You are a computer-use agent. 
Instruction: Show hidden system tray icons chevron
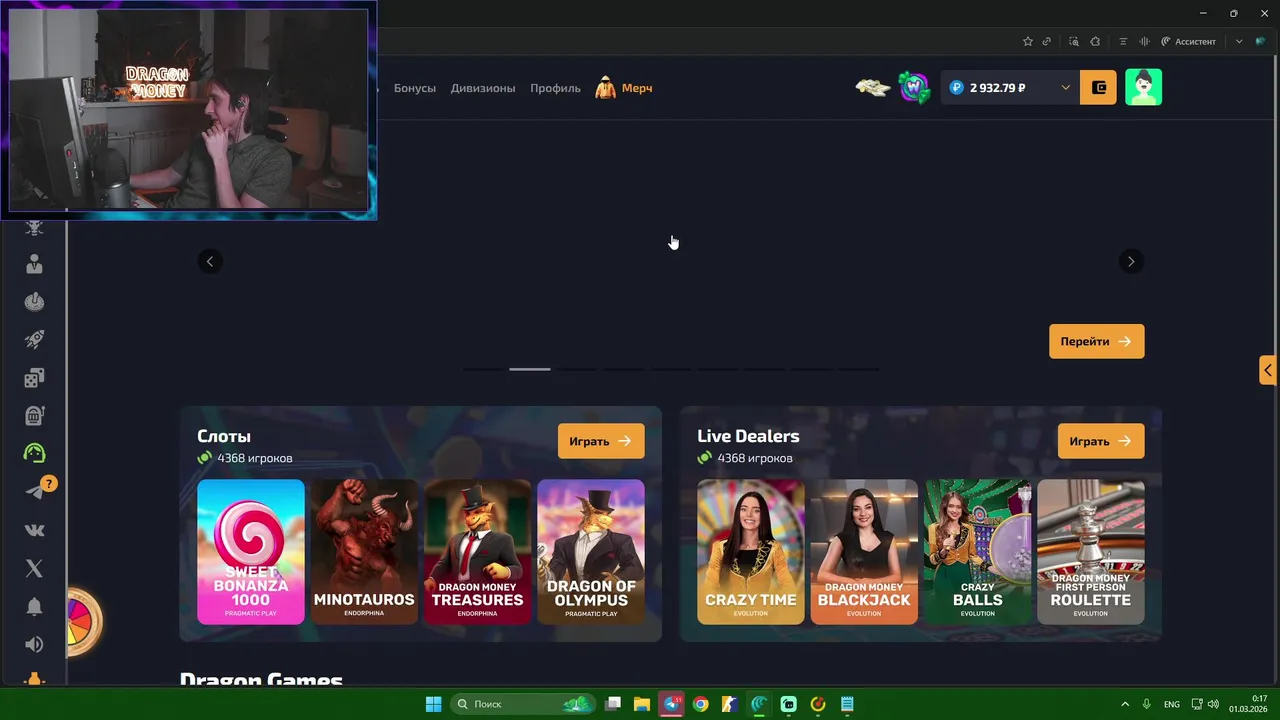[x=1125, y=704]
